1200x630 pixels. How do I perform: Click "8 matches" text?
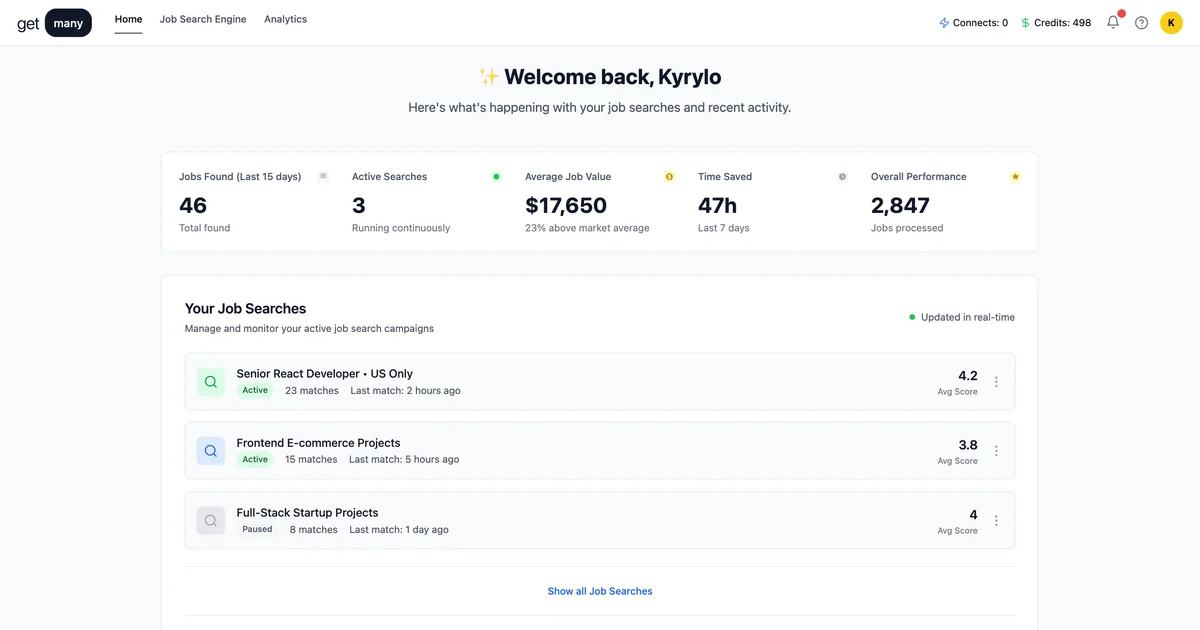314,529
